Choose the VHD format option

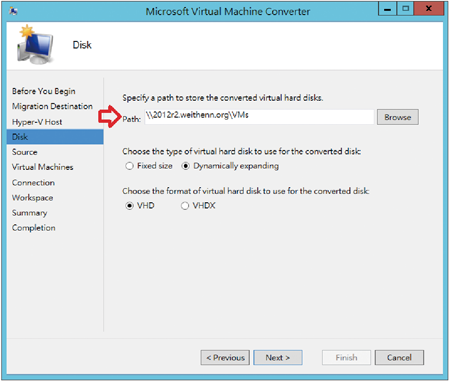(129, 206)
